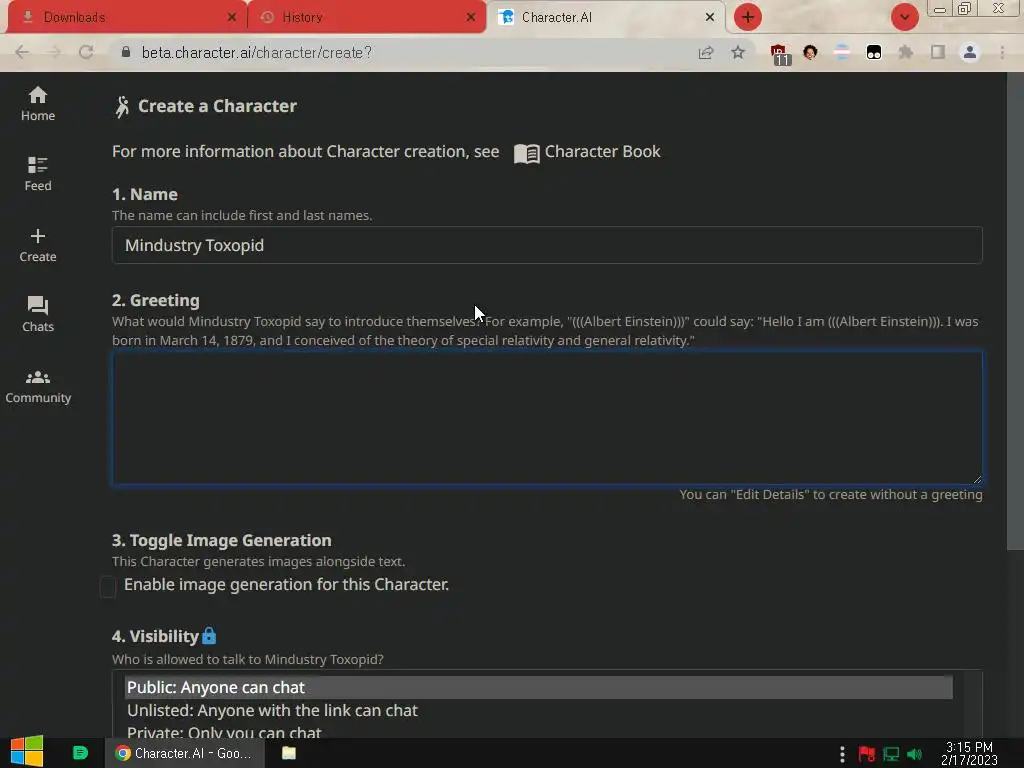Open the avatar face extension icon

point(810,52)
